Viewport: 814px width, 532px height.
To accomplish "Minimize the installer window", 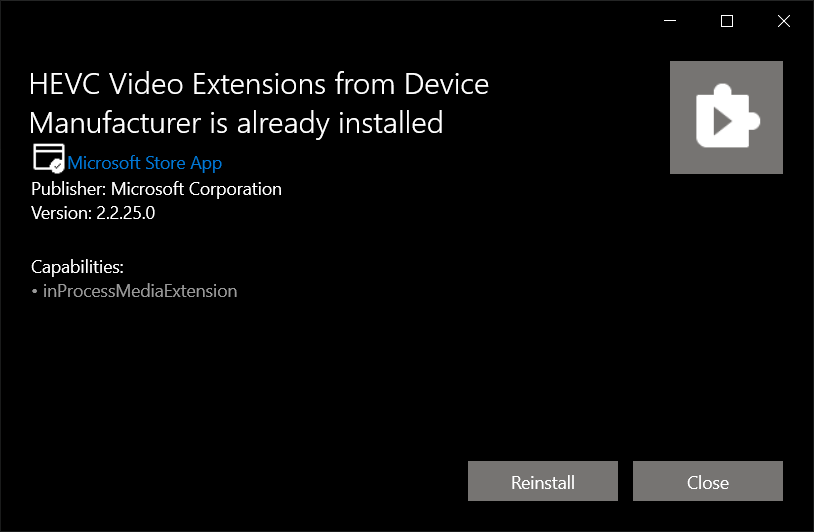I will coord(670,21).
